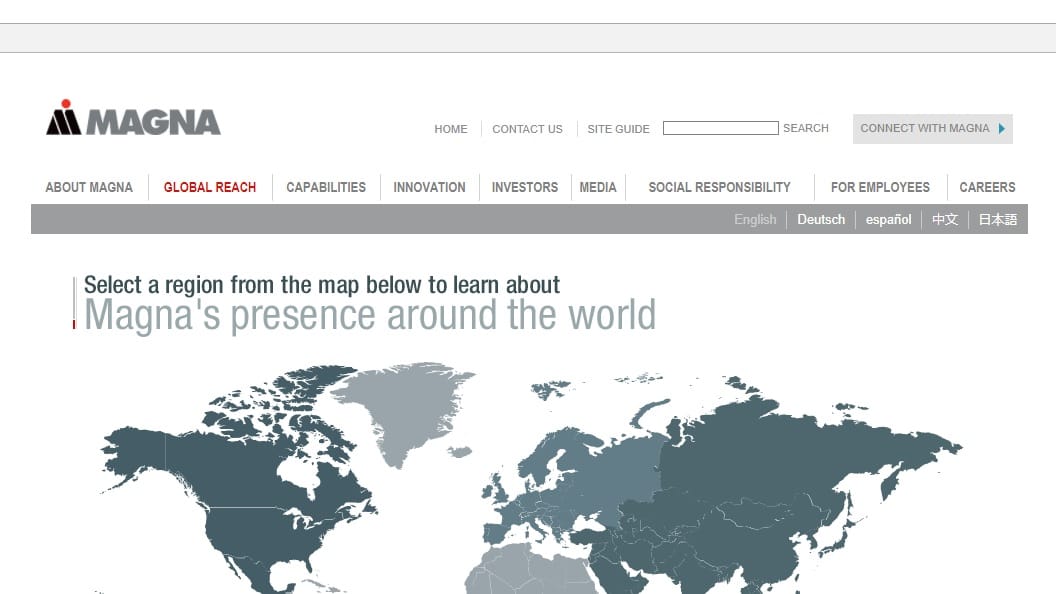This screenshot has width=1056, height=594.
Task: Open the Site Guide link
Action: point(618,129)
